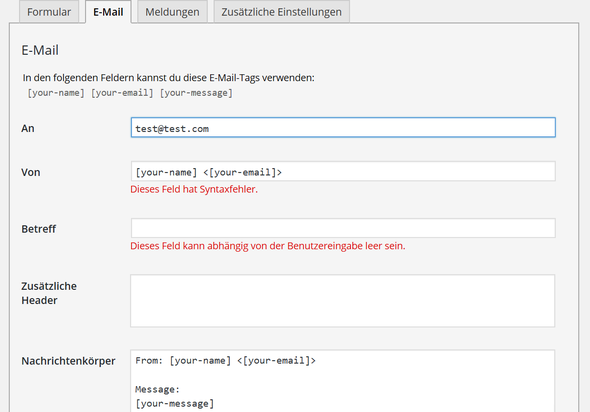Select the [your-message] mail tag
The height and width of the screenshot is (412, 590).
196,93
